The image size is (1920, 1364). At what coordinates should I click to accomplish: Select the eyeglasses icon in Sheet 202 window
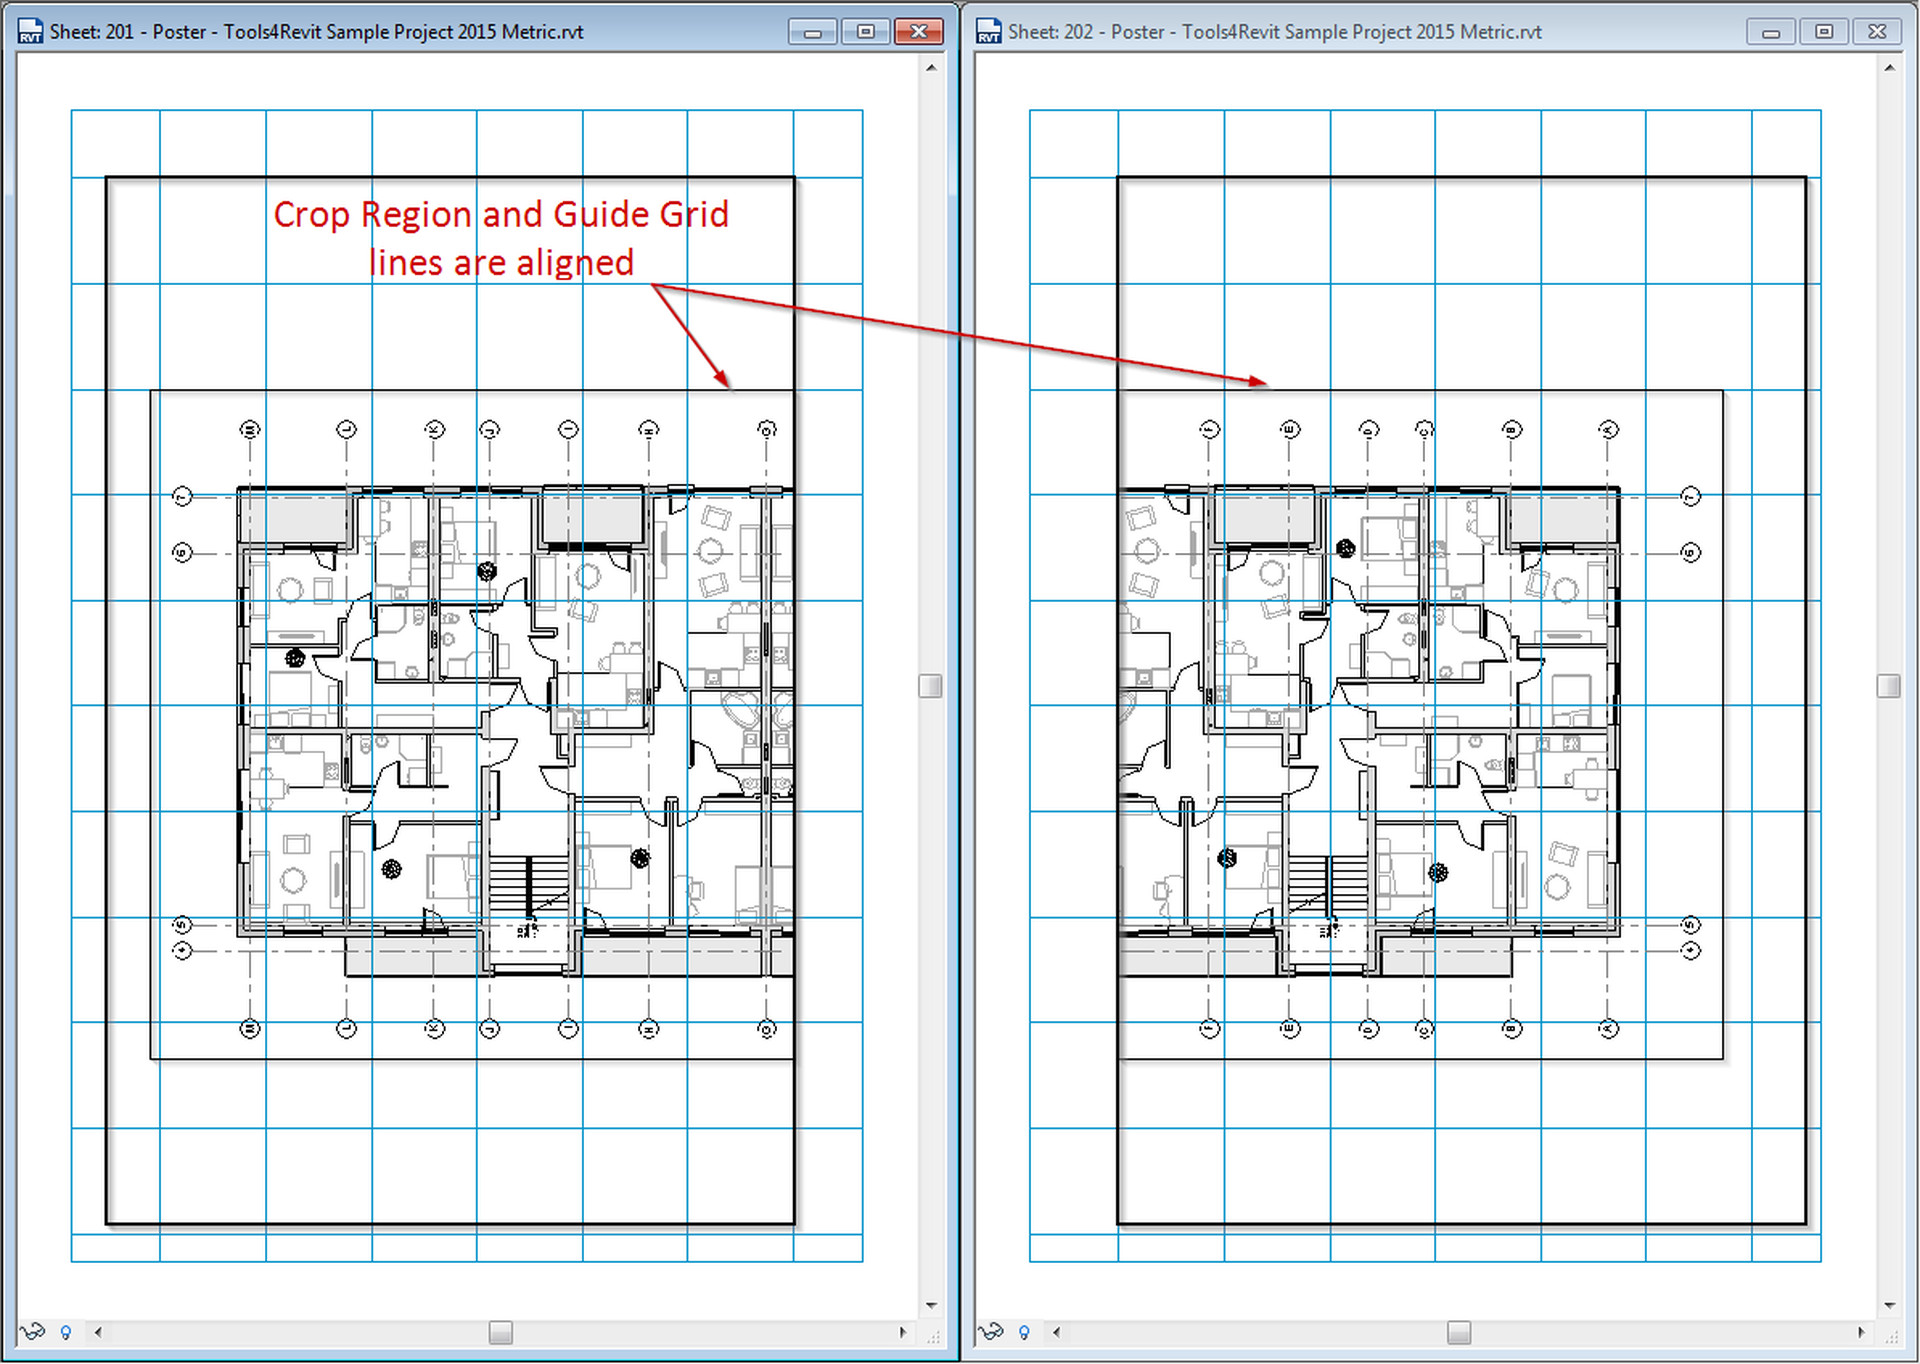[x=991, y=1332]
